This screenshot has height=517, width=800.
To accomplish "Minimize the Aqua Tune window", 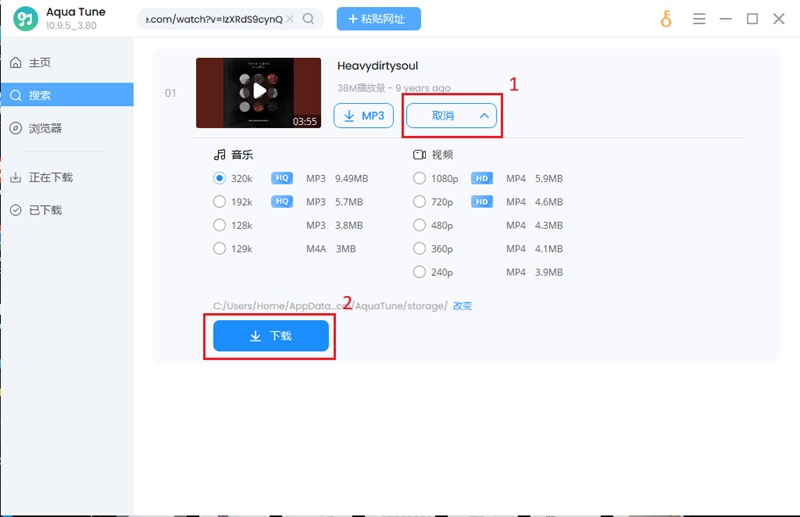I will [726, 19].
